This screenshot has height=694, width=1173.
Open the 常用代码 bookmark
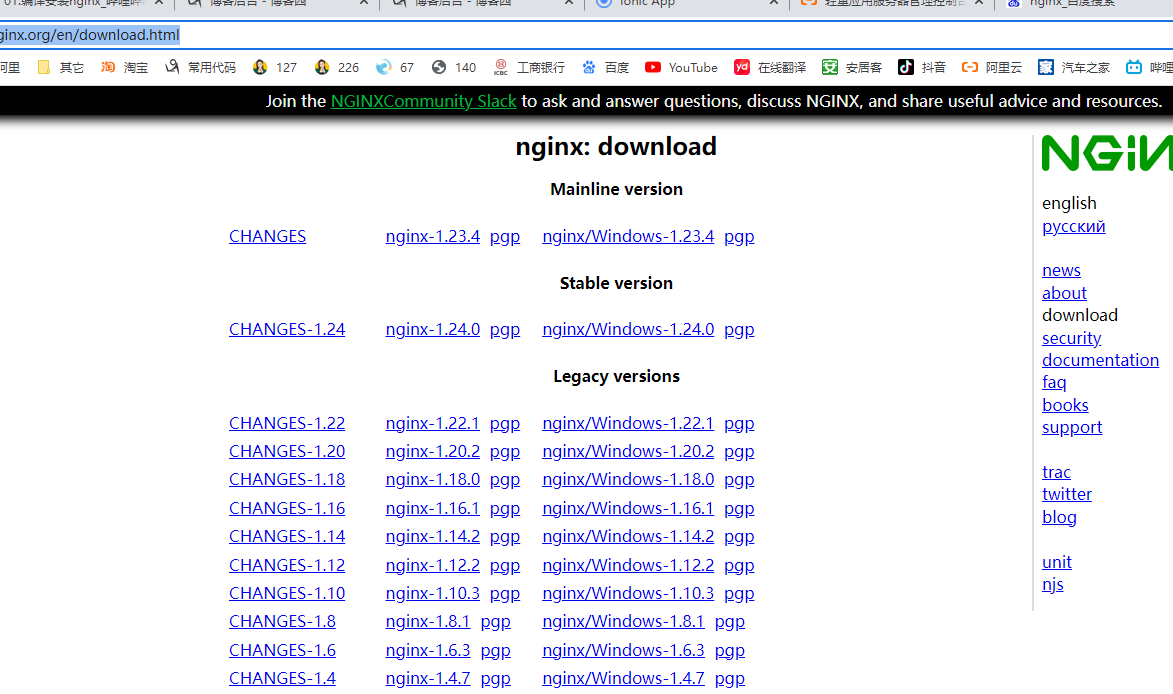[200, 67]
